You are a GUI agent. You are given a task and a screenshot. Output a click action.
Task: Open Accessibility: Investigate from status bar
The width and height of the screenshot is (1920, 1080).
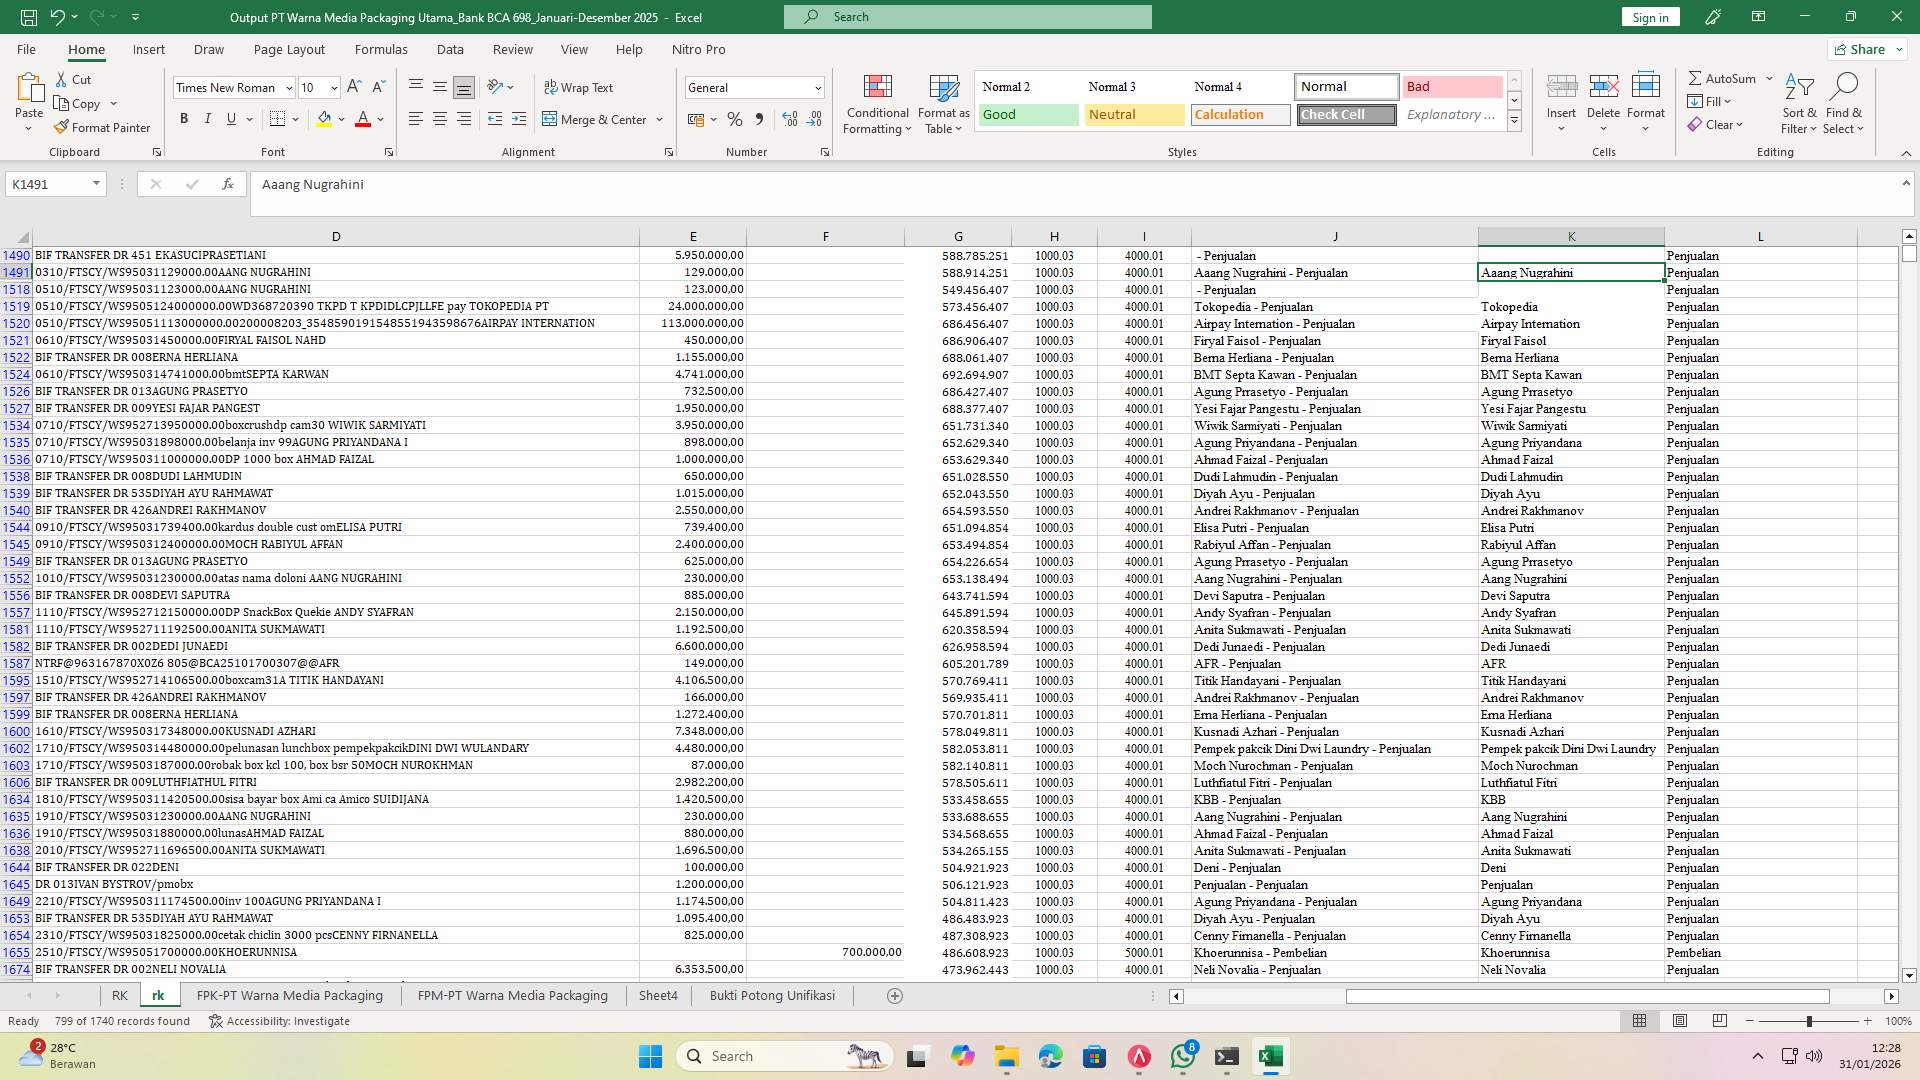point(279,1021)
